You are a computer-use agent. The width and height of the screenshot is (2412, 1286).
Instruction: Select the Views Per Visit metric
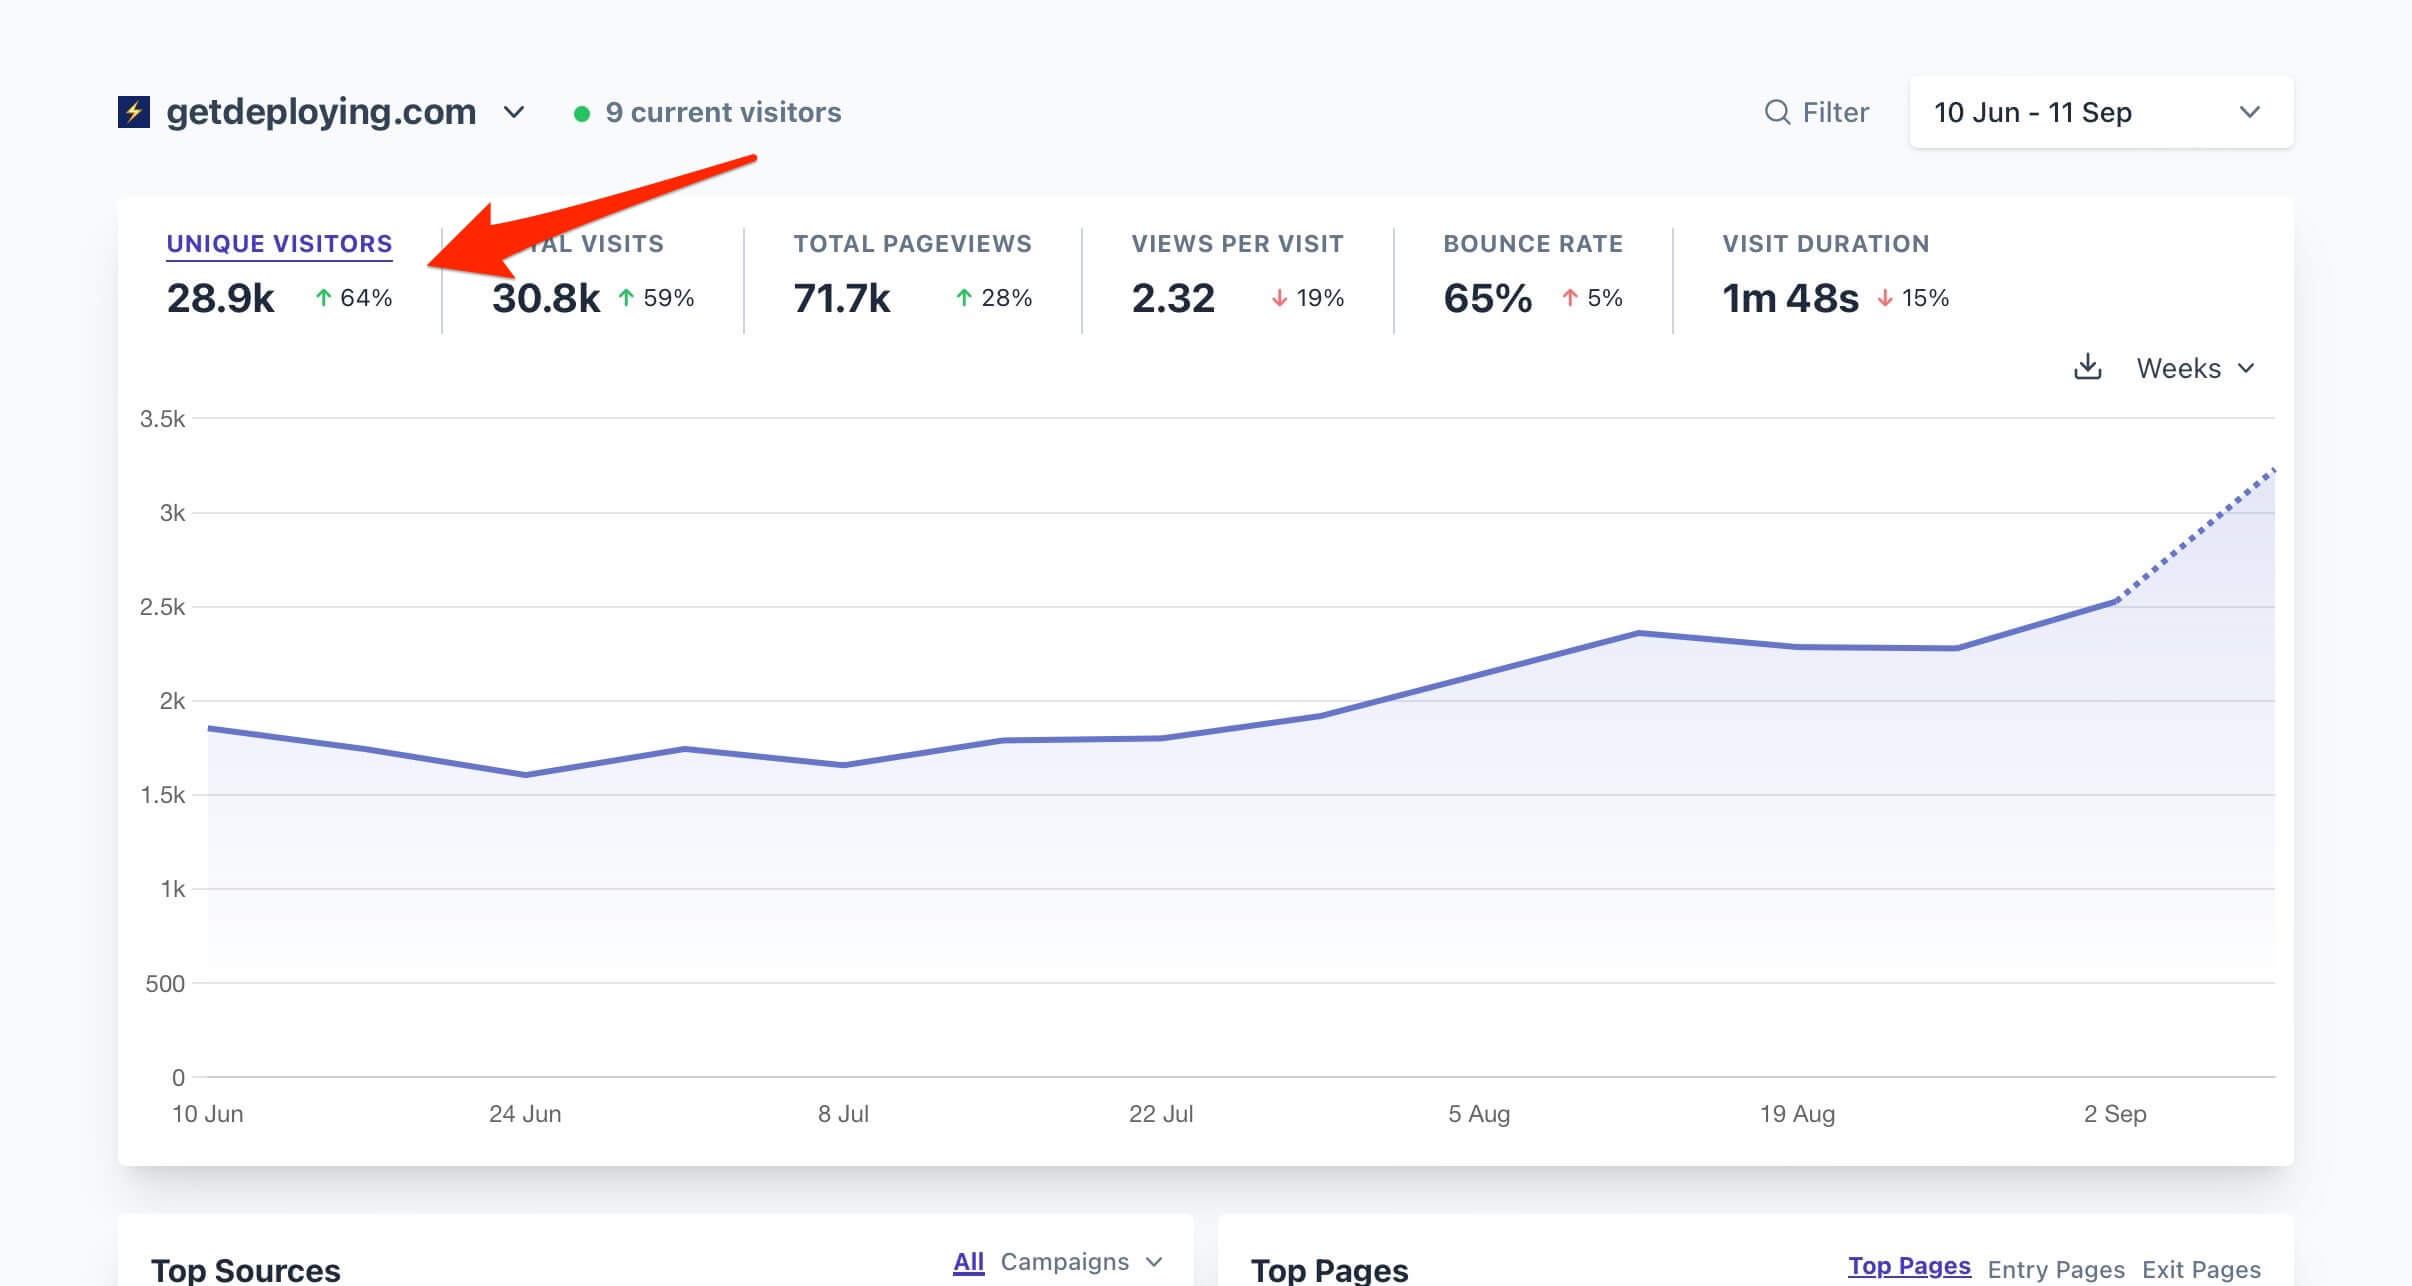[1237, 244]
